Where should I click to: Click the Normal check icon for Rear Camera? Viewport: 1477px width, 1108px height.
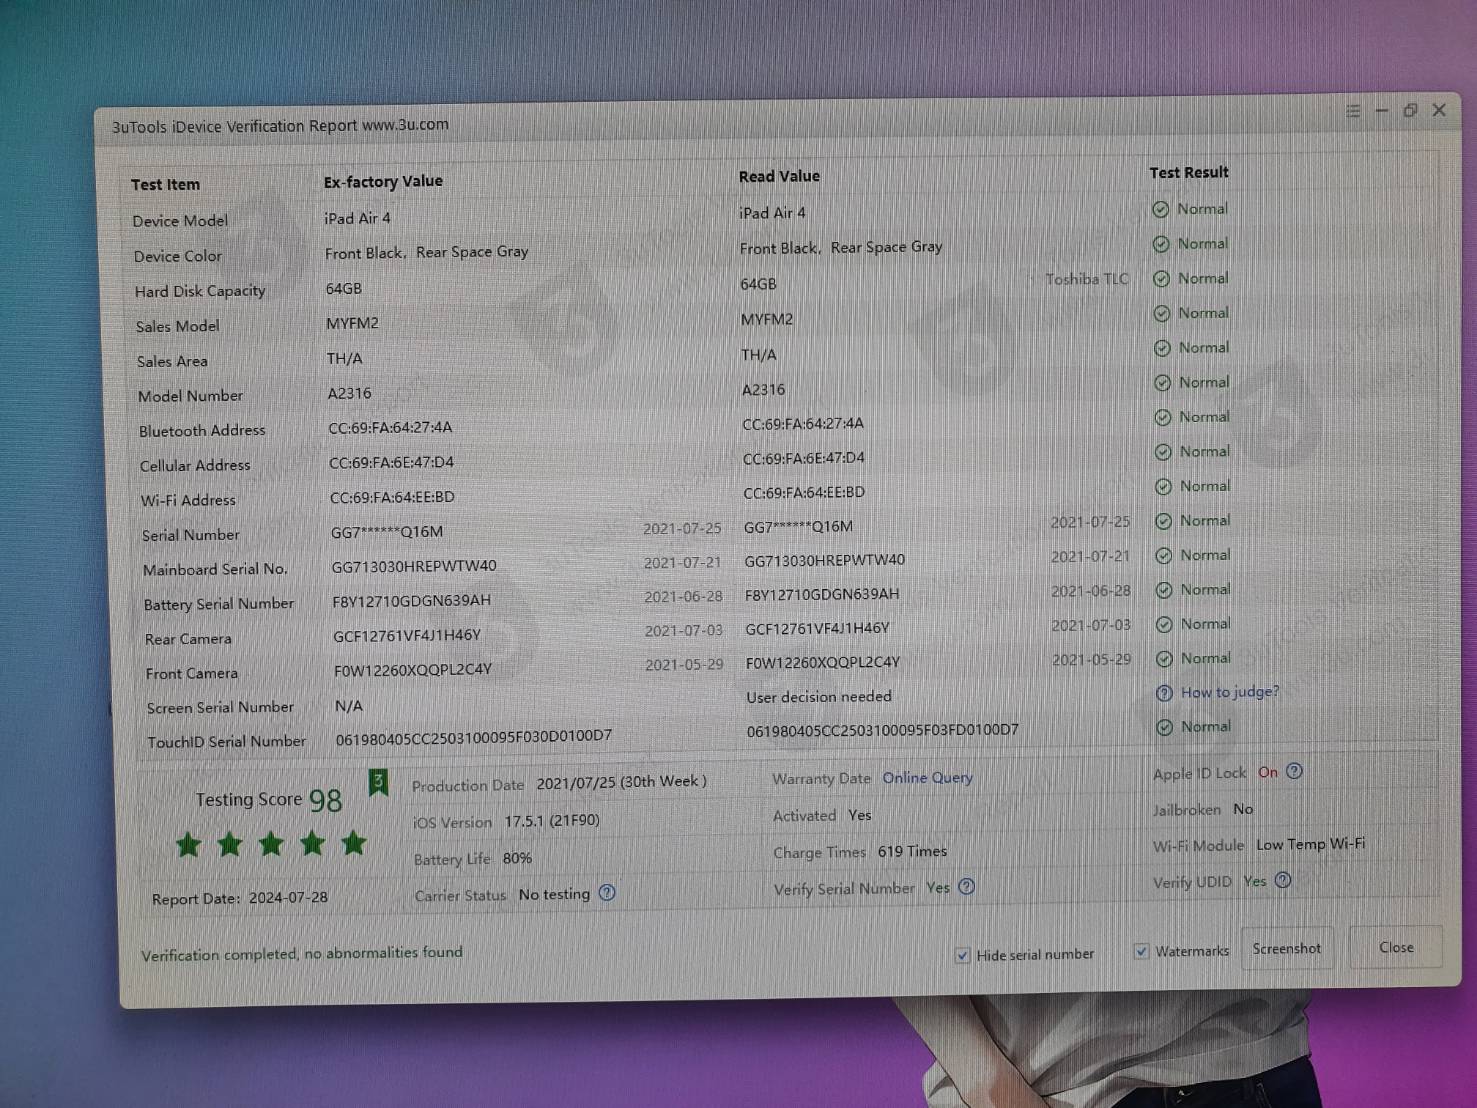pos(1164,625)
